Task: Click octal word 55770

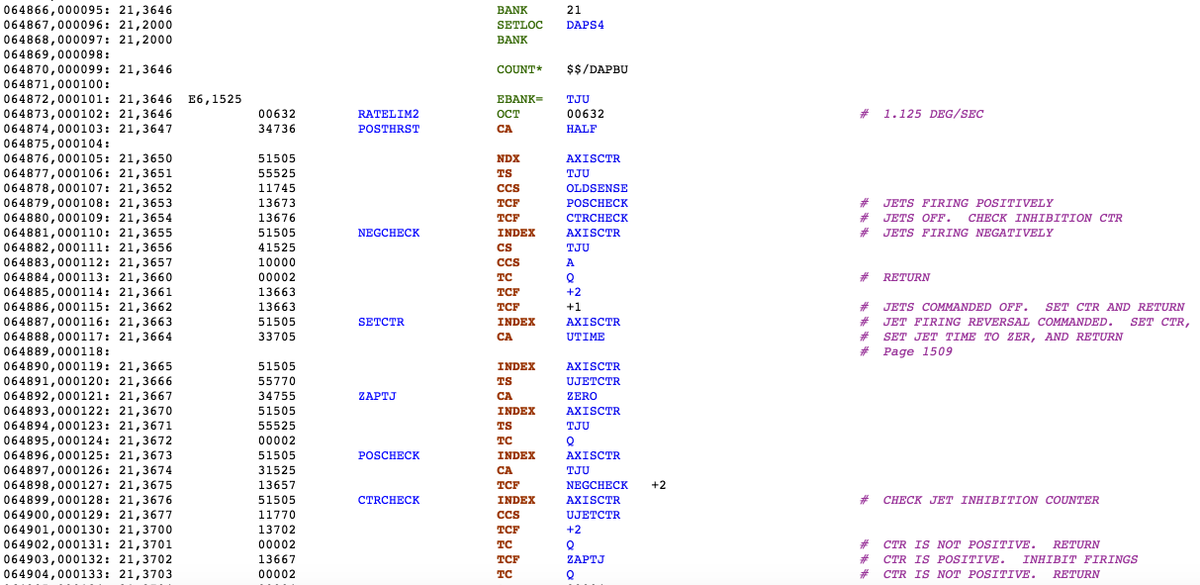Action: 277,381
